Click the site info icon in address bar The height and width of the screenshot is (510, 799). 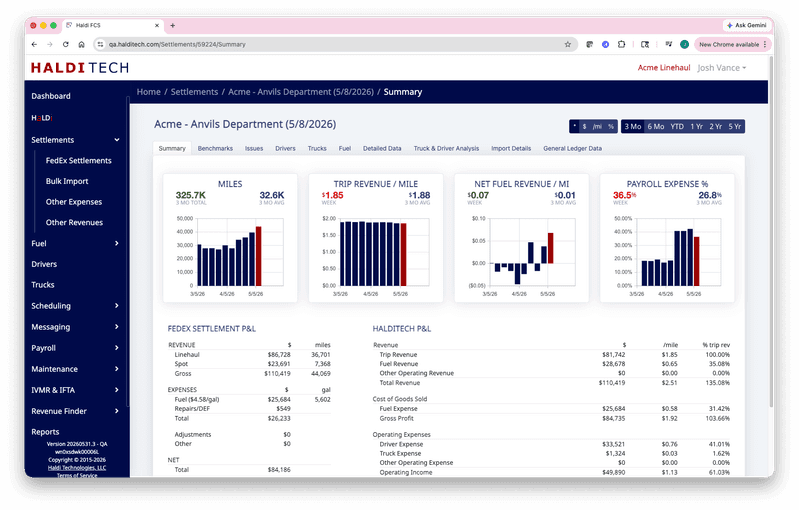(x=100, y=44)
